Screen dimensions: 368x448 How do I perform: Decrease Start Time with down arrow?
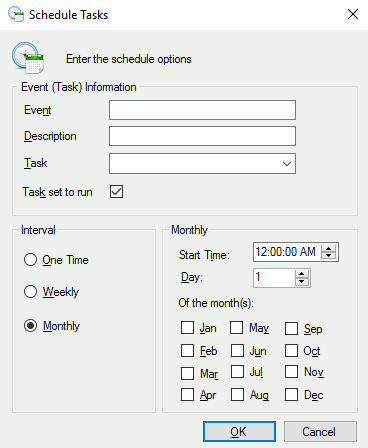point(328,255)
